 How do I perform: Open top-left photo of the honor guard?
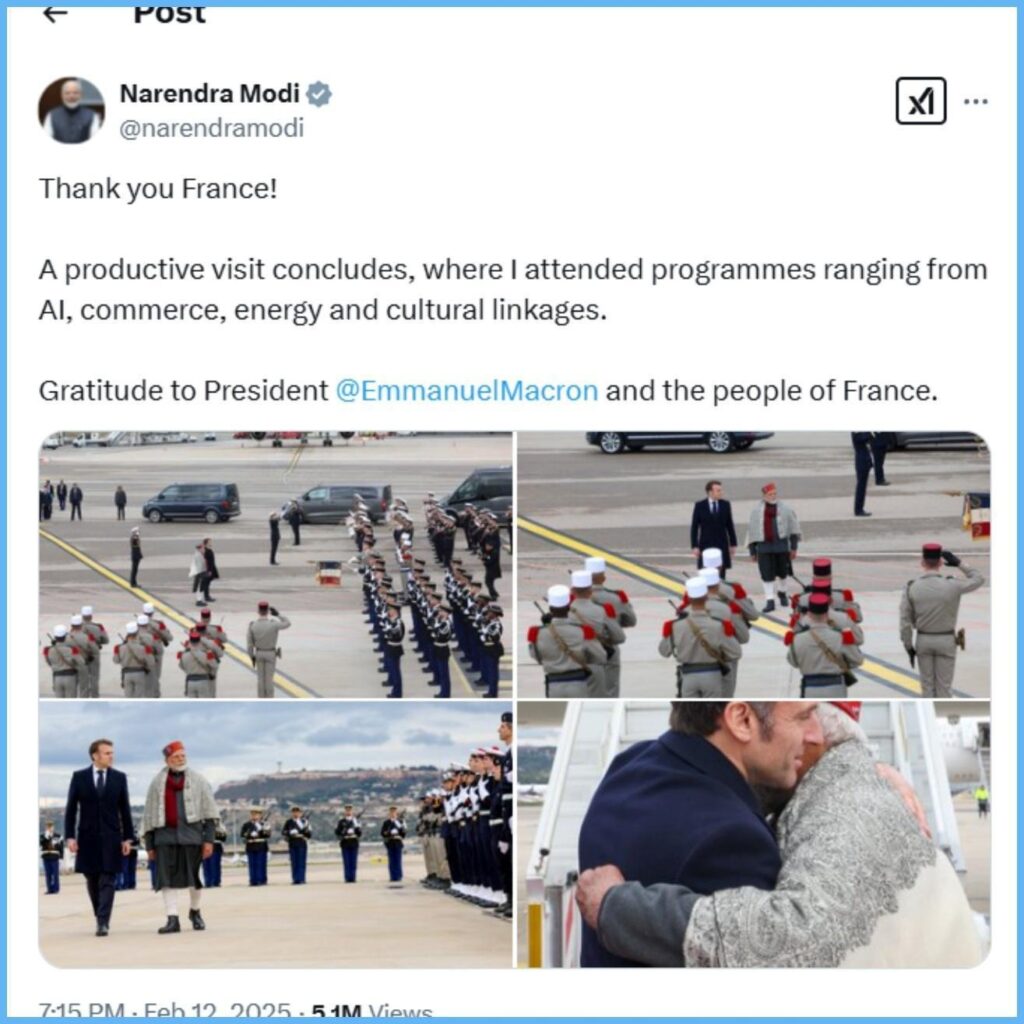pos(276,564)
